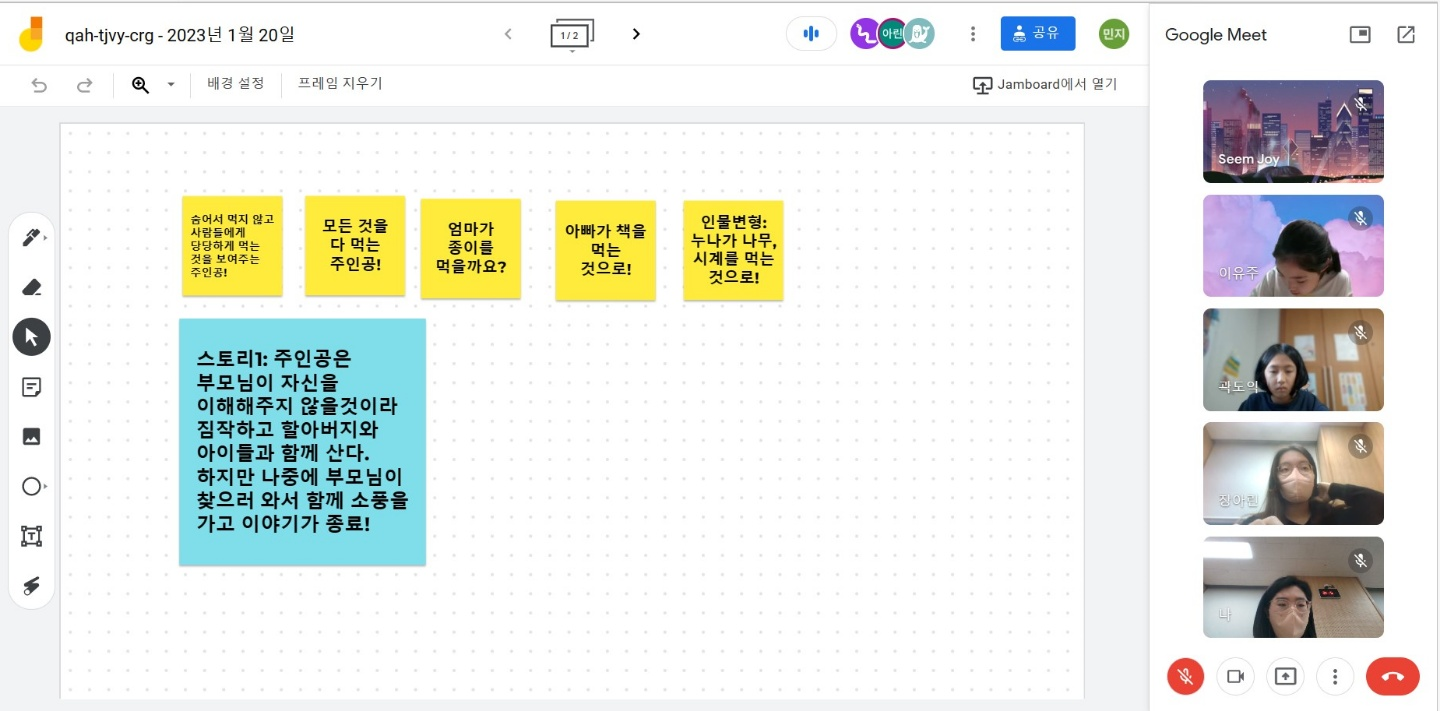Add a sticky note
This screenshot has height=711, width=1440.
click(x=31, y=387)
